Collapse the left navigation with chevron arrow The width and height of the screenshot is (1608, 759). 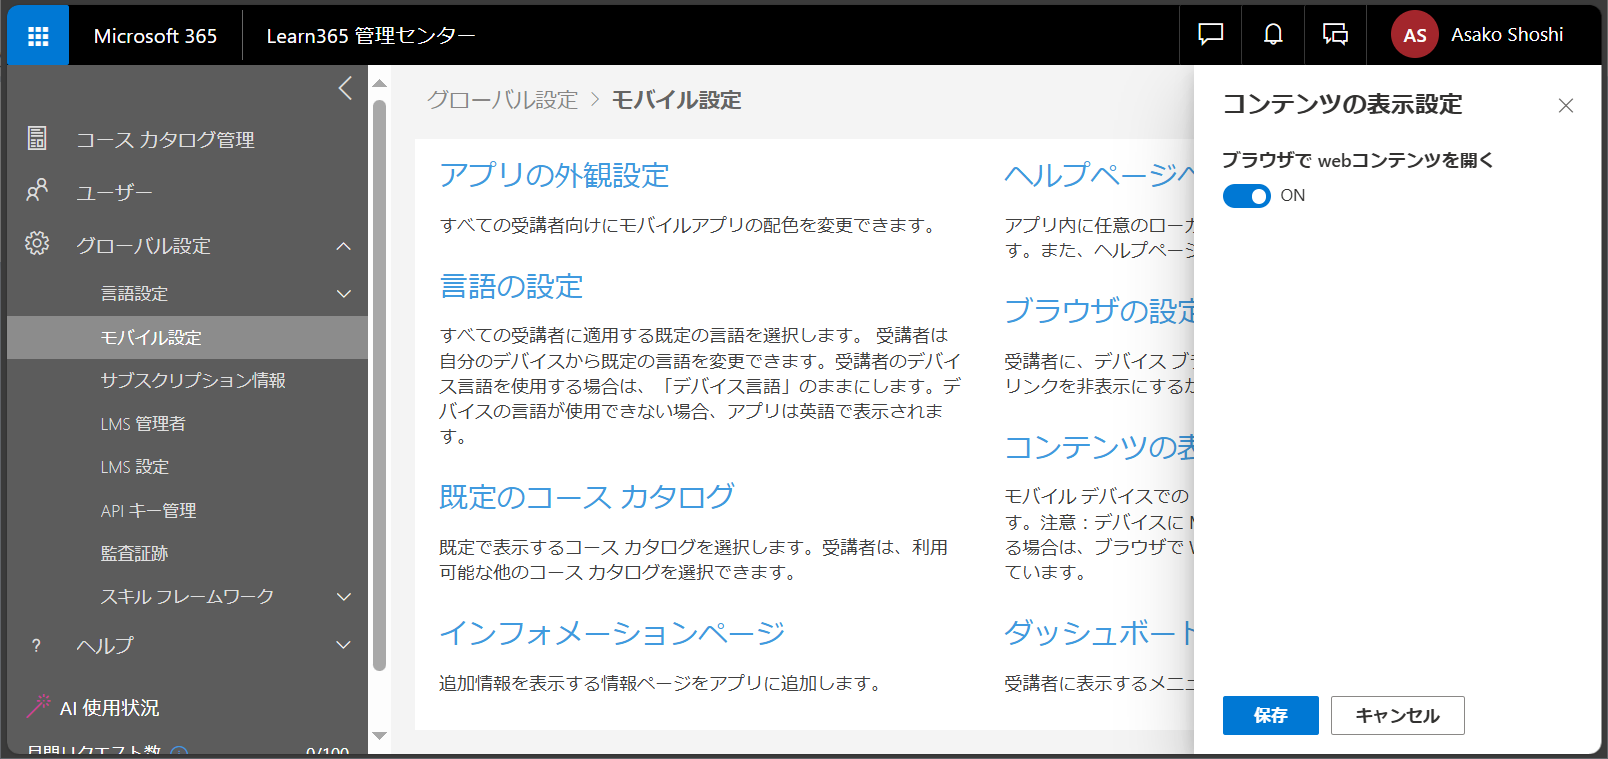tap(345, 88)
